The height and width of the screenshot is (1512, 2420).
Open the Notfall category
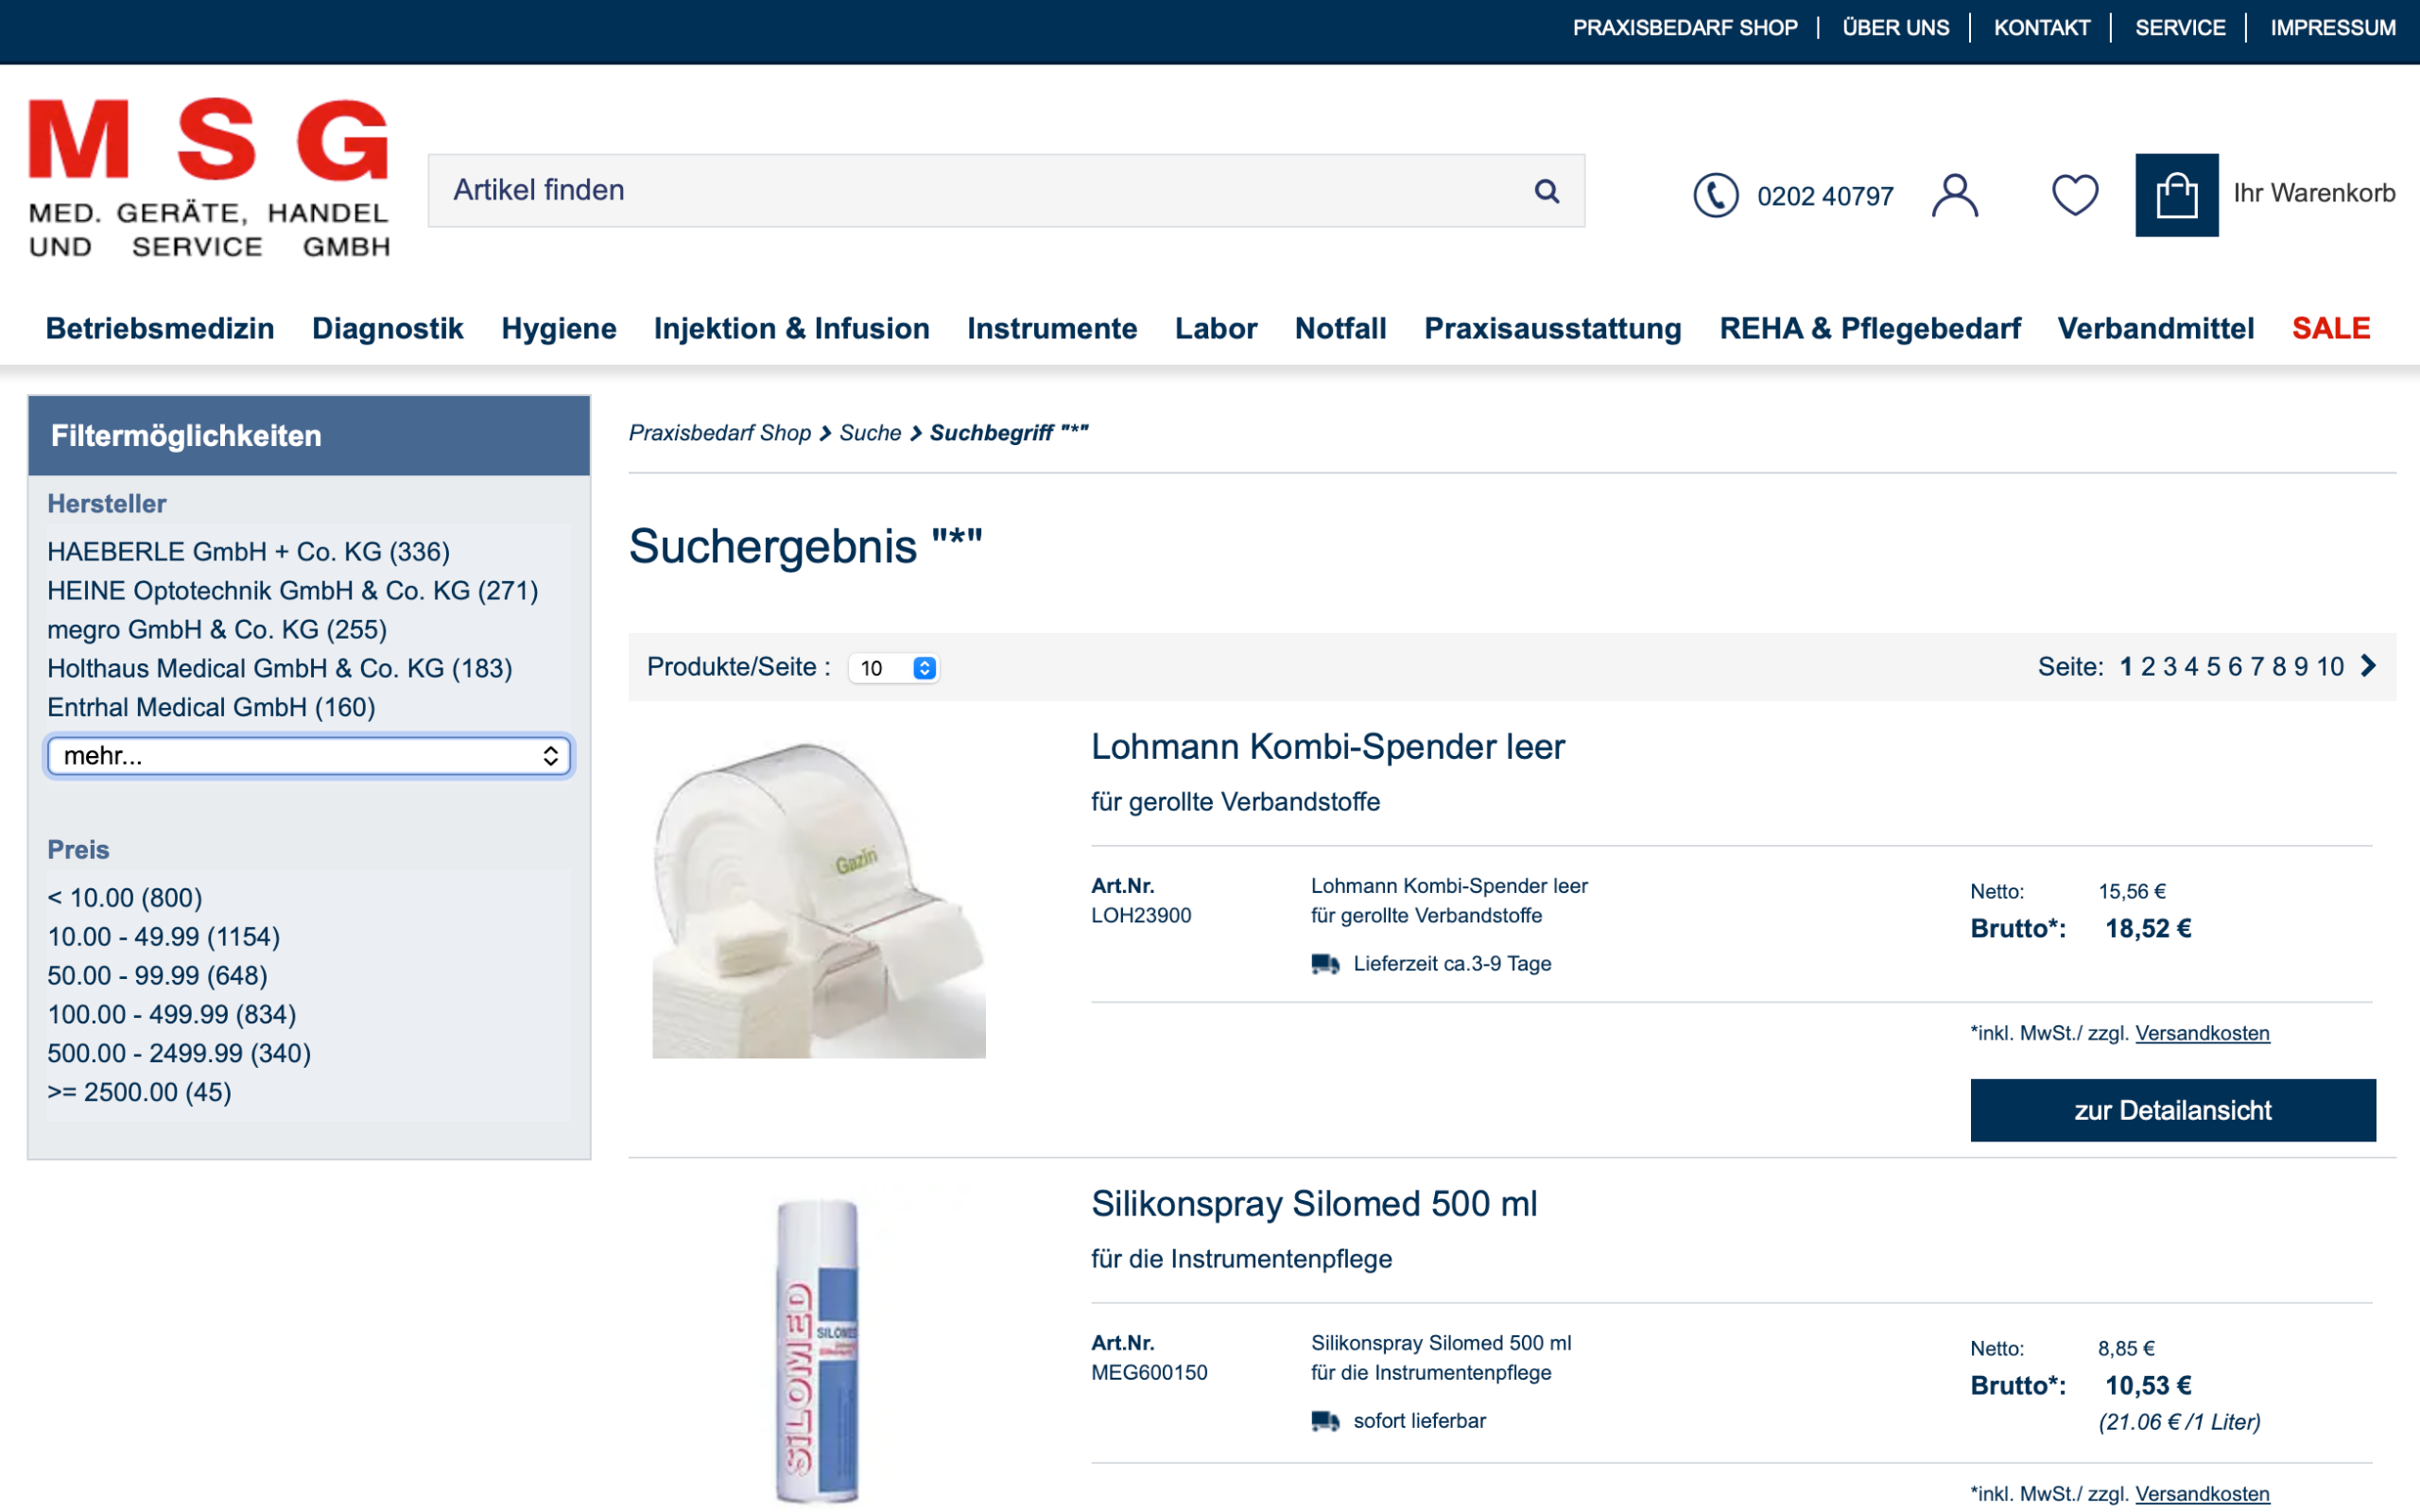1341,329
